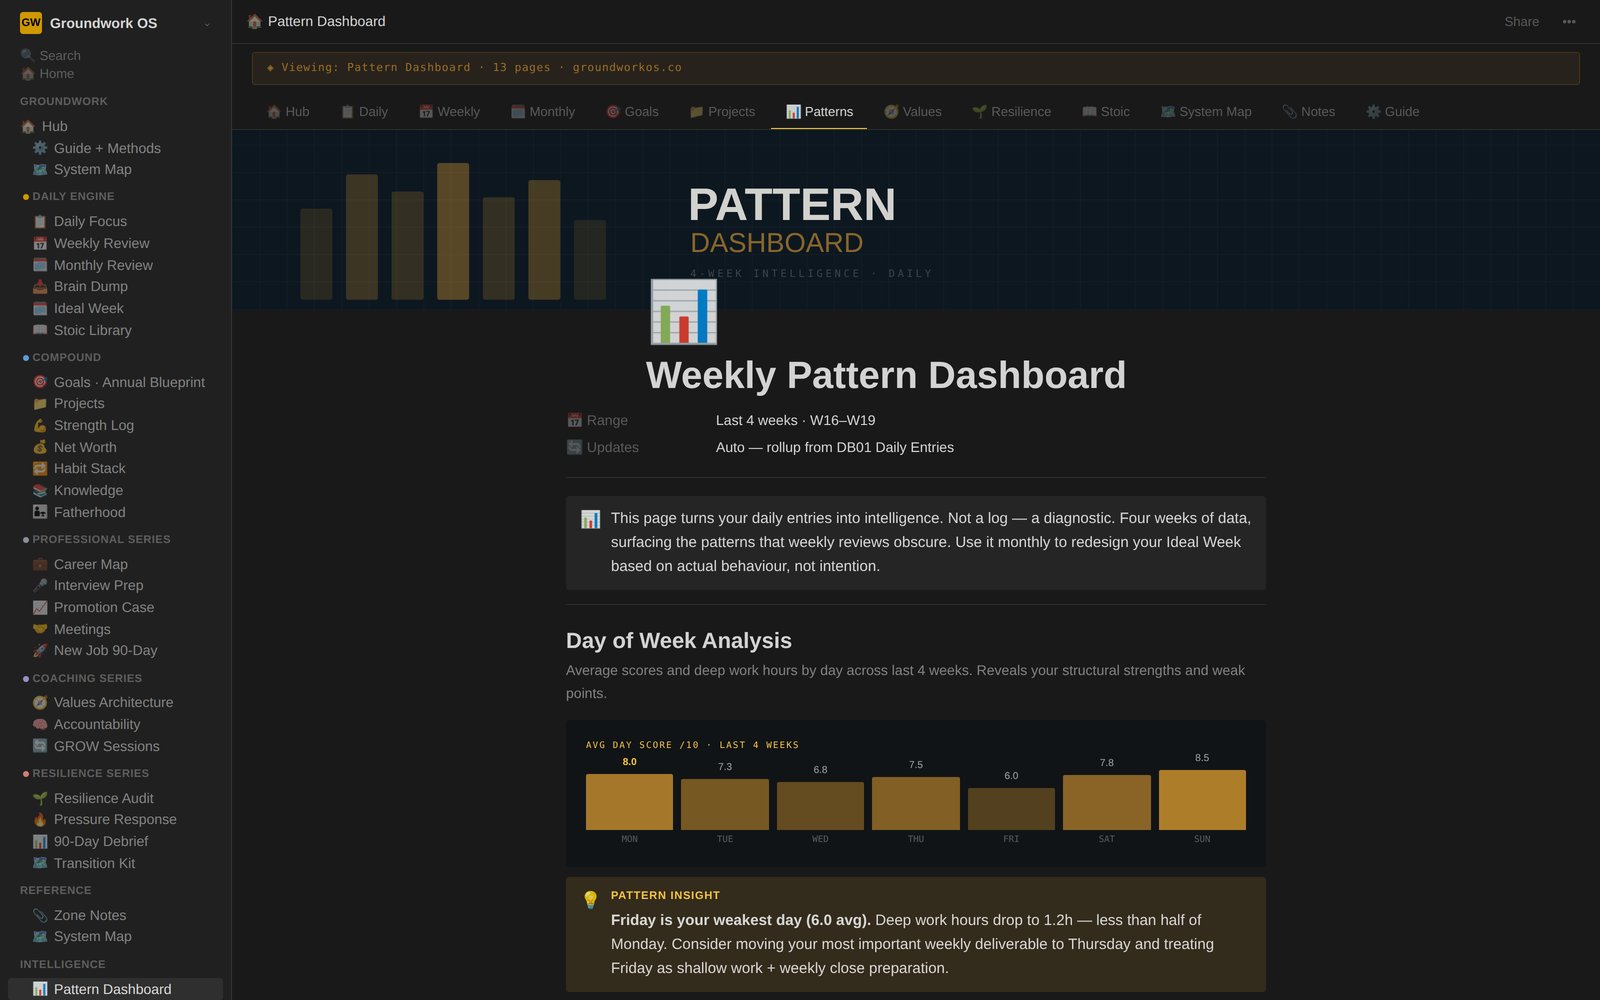Click the Monthly Review icon

point(40,265)
